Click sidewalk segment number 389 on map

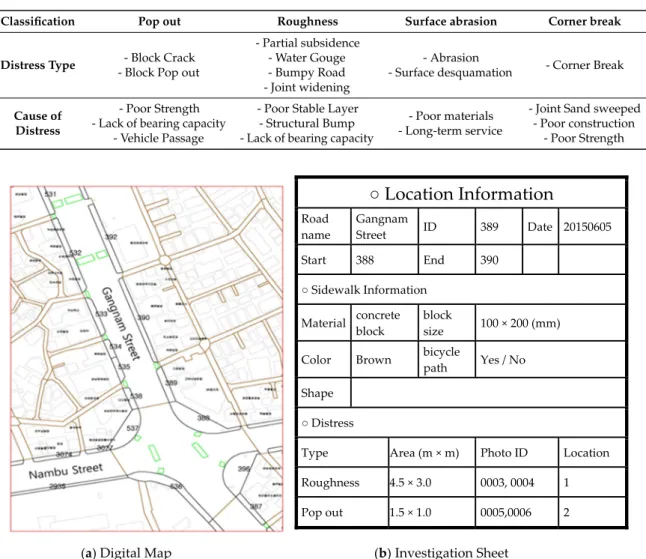click(171, 383)
